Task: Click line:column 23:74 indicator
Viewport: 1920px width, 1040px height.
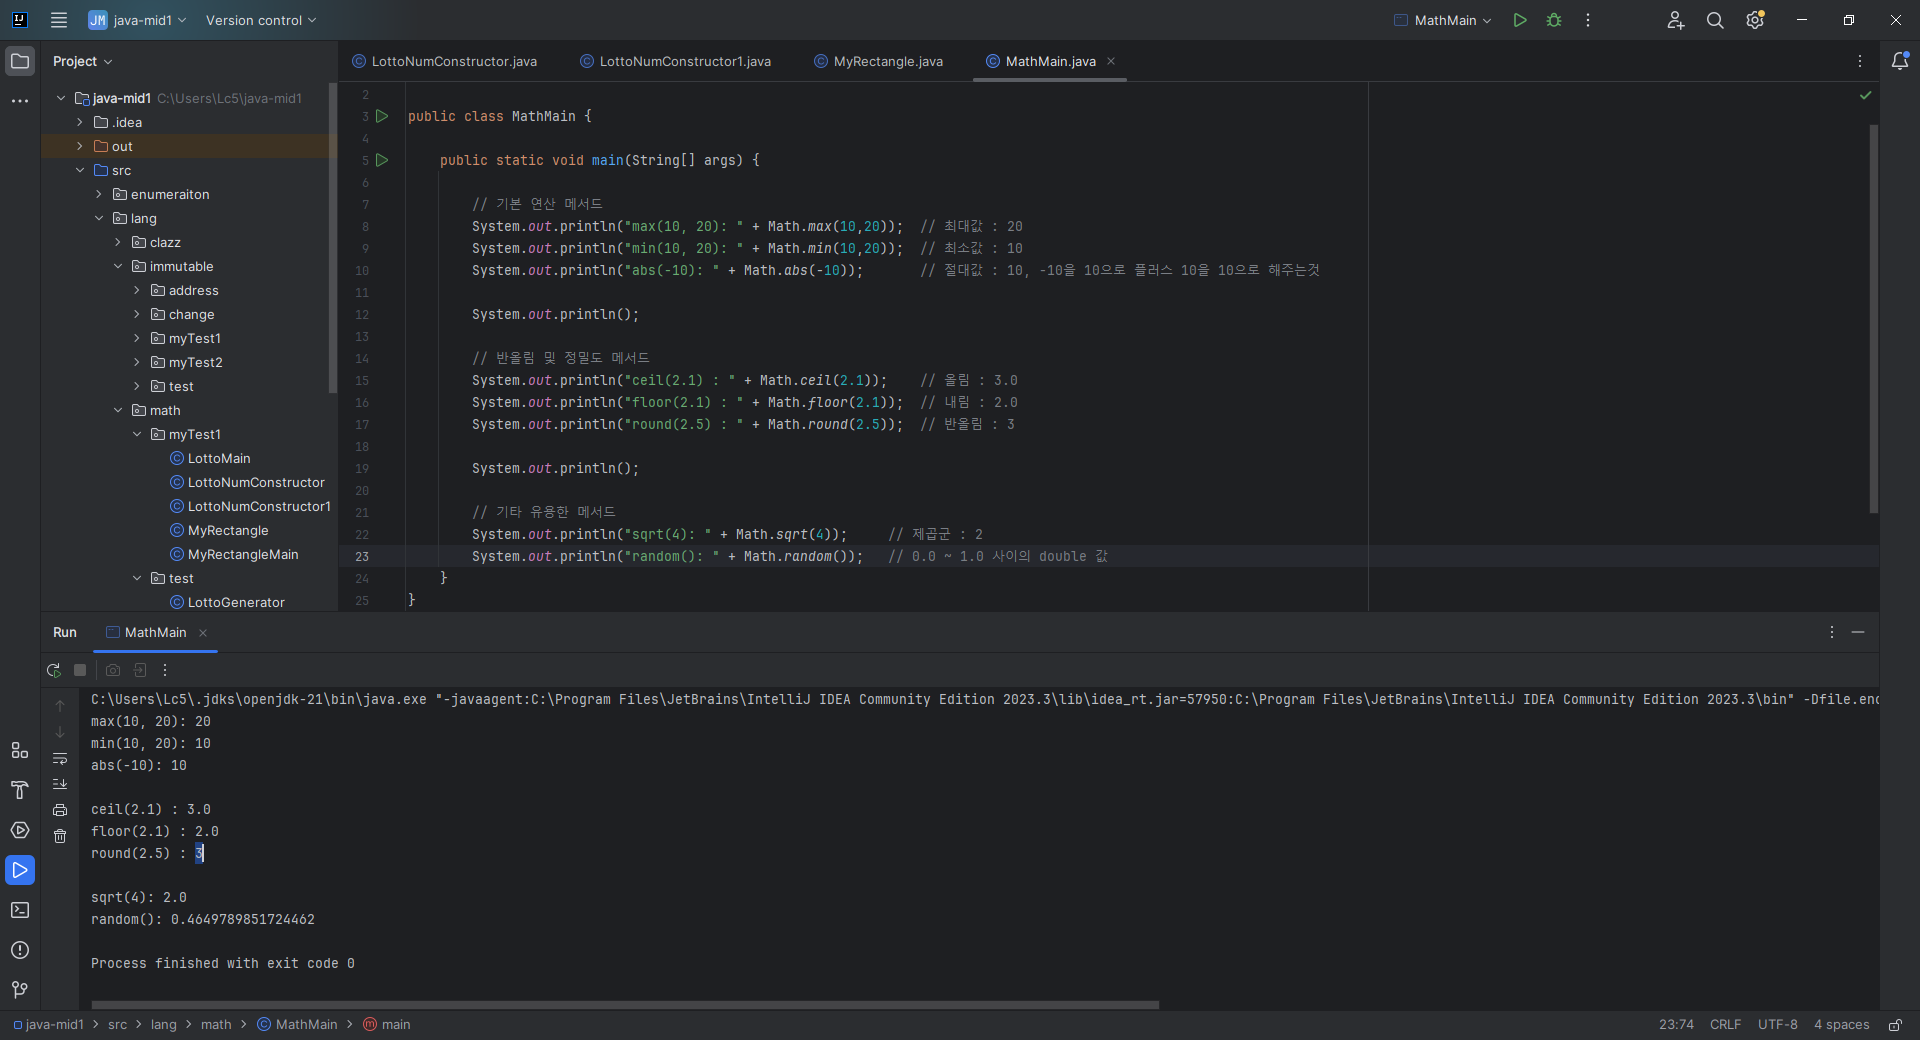Action: click(1676, 1024)
